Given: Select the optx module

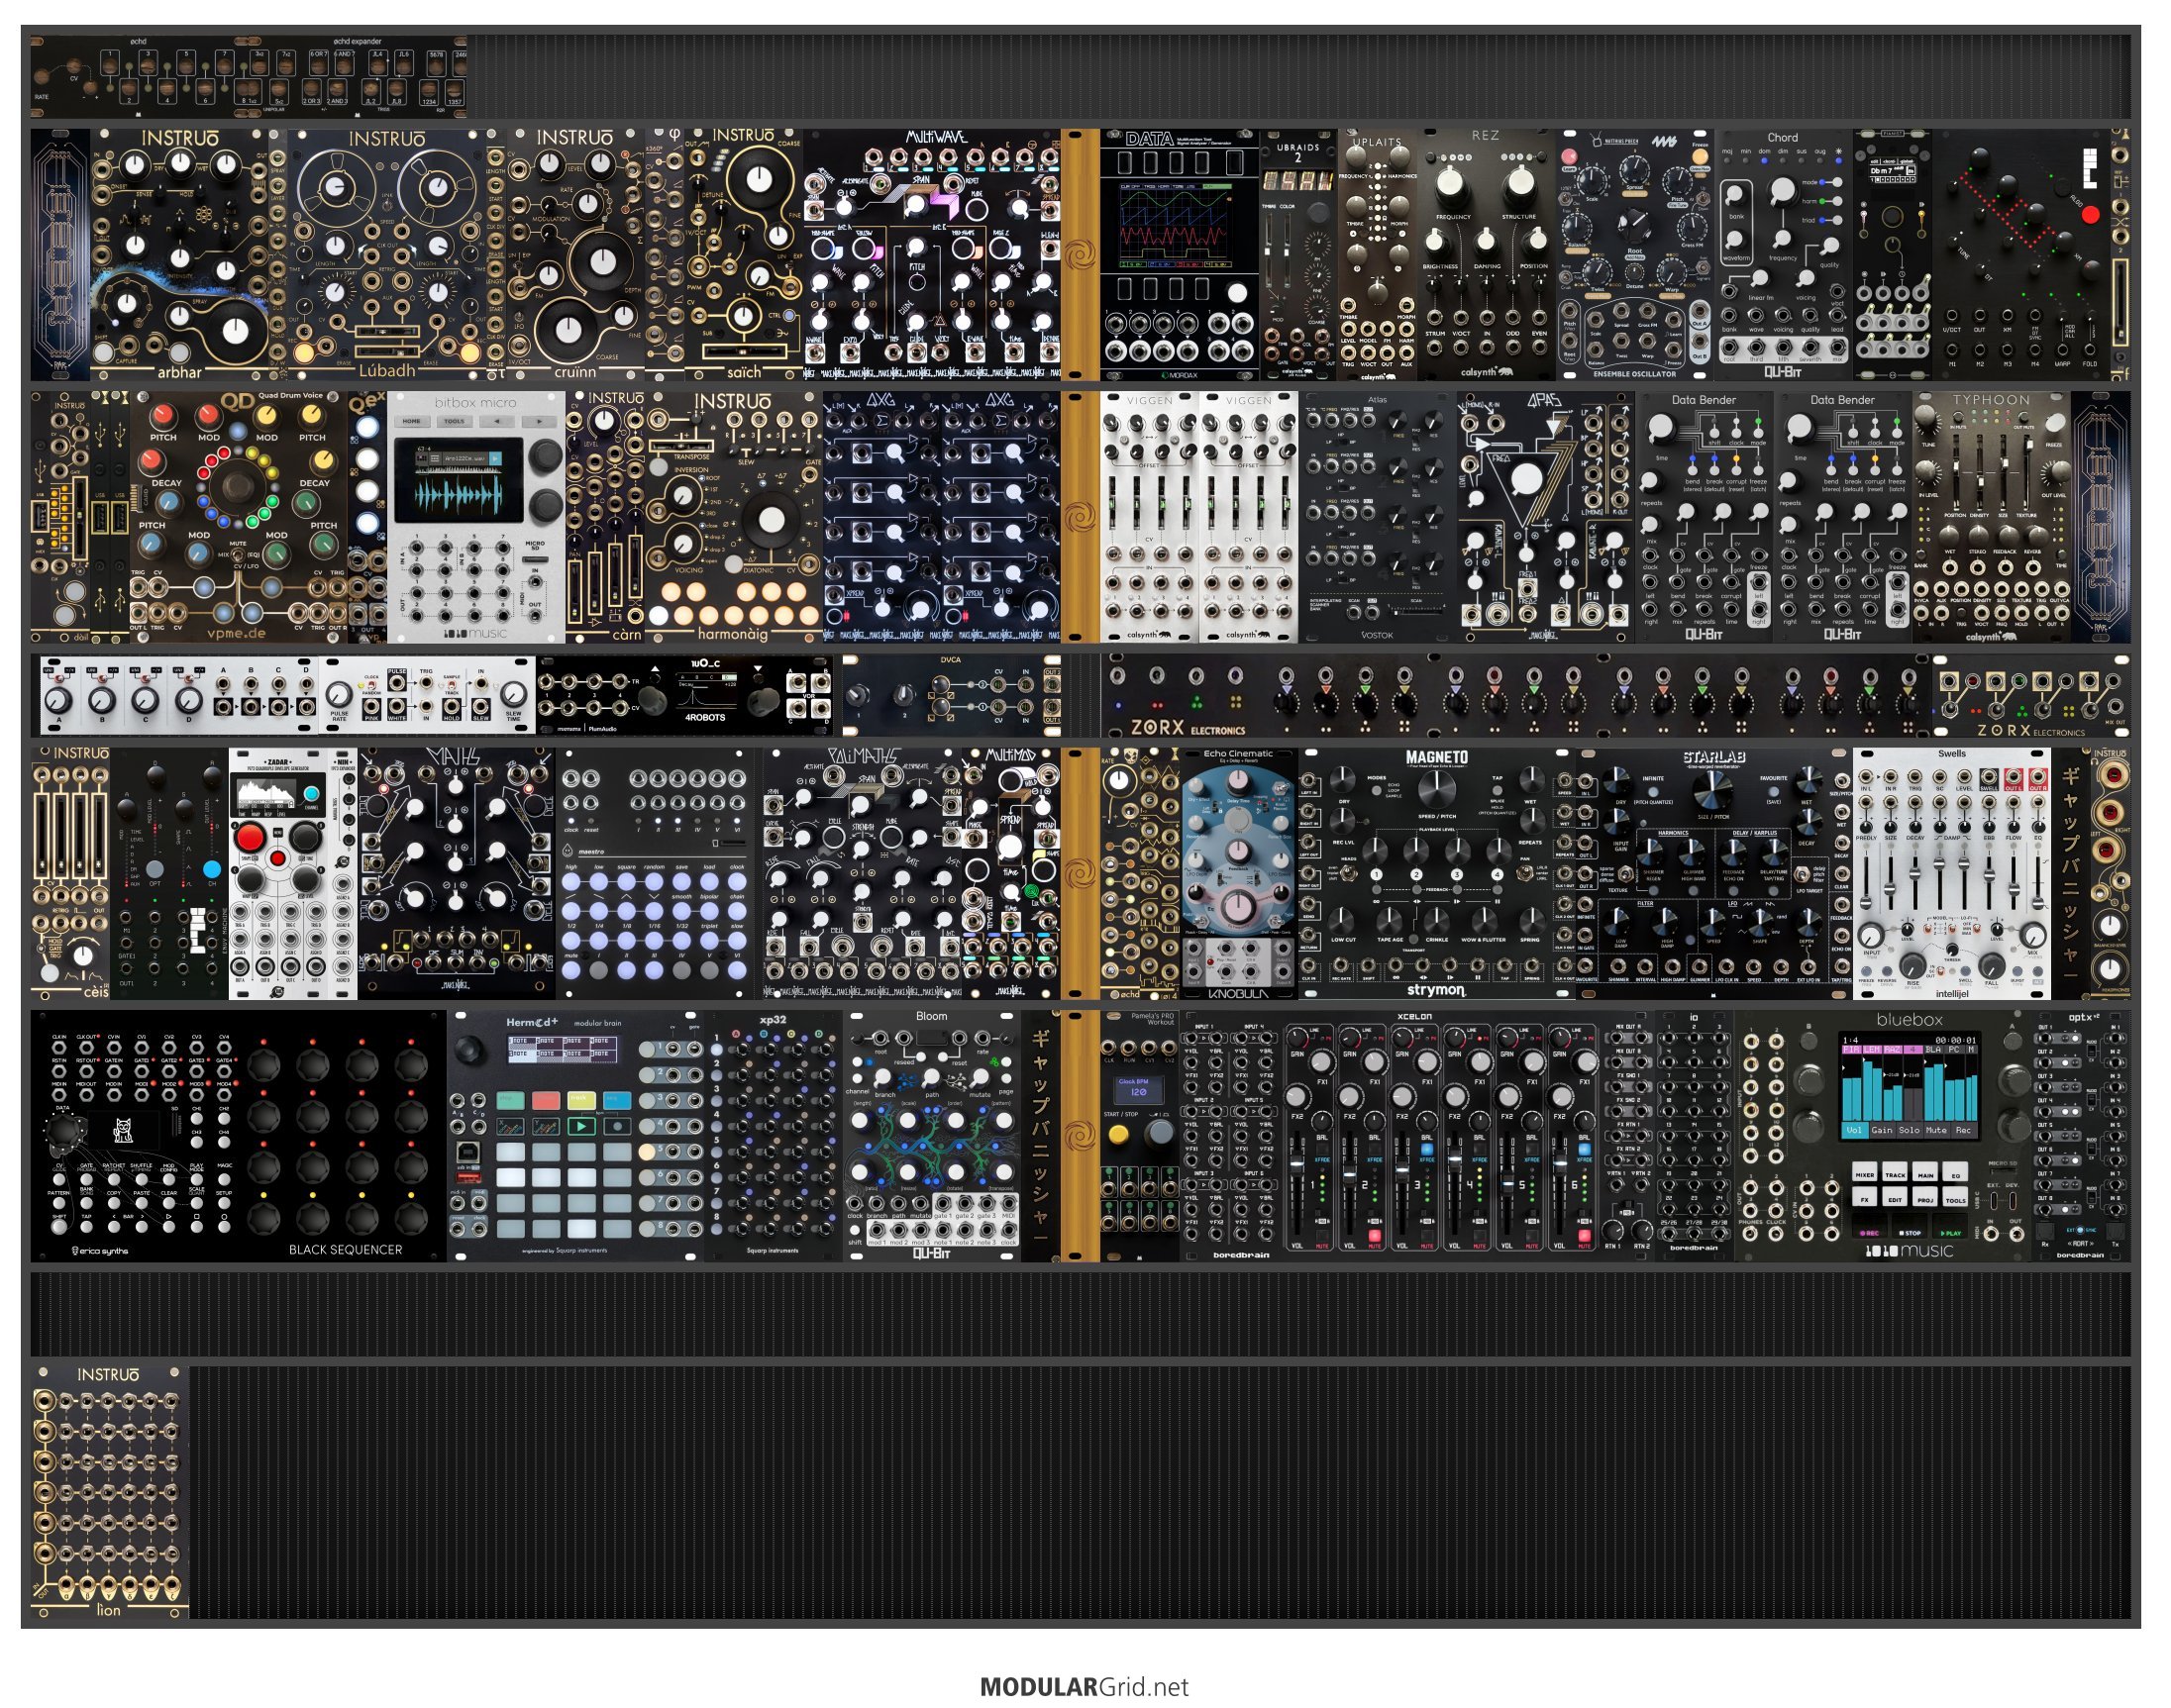Looking at the screenshot, I should pyautogui.click(x=2081, y=1136).
